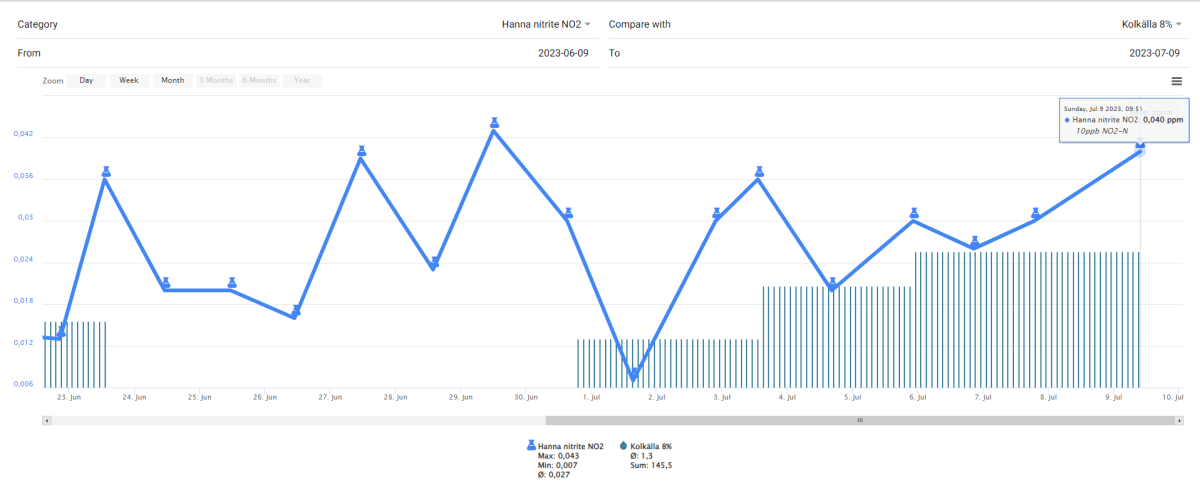Toggle Hanna nitrite NO2 series in legend

pos(570,446)
